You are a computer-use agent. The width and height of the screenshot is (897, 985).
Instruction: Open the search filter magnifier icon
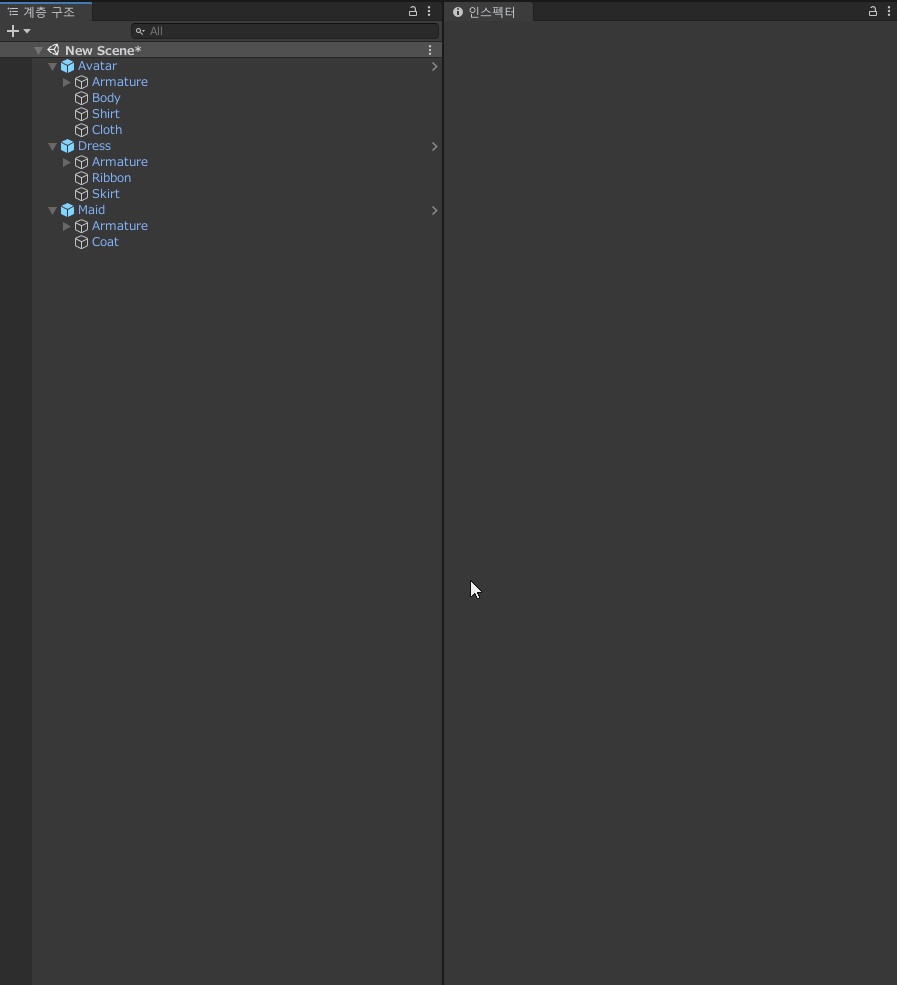[x=141, y=31]
